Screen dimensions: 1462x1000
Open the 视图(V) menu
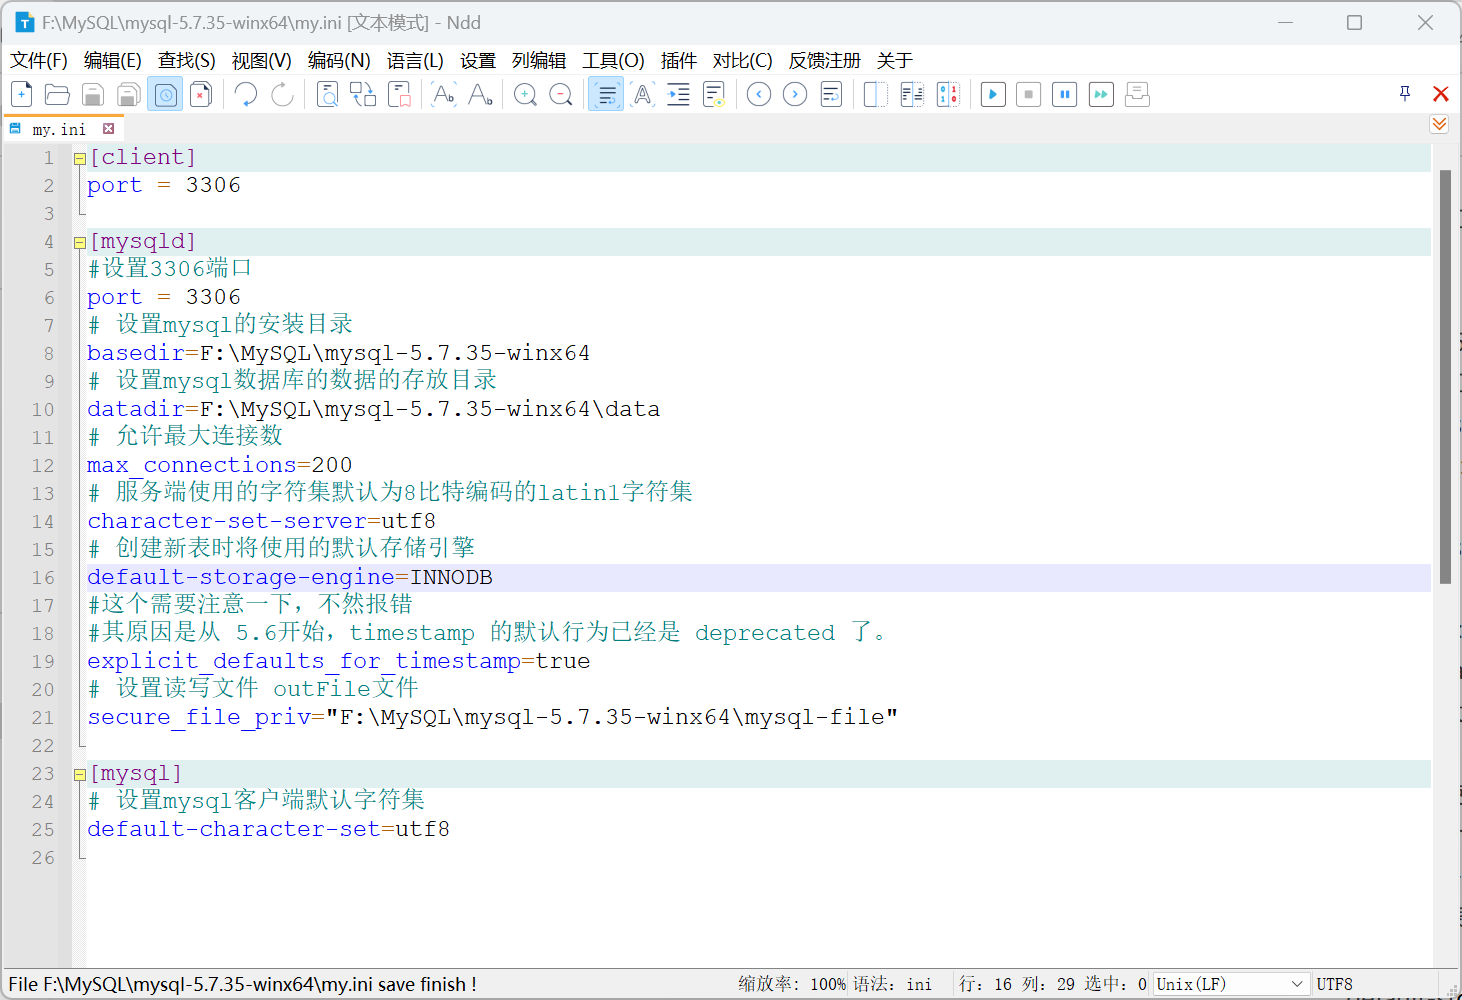coord(262,61)
